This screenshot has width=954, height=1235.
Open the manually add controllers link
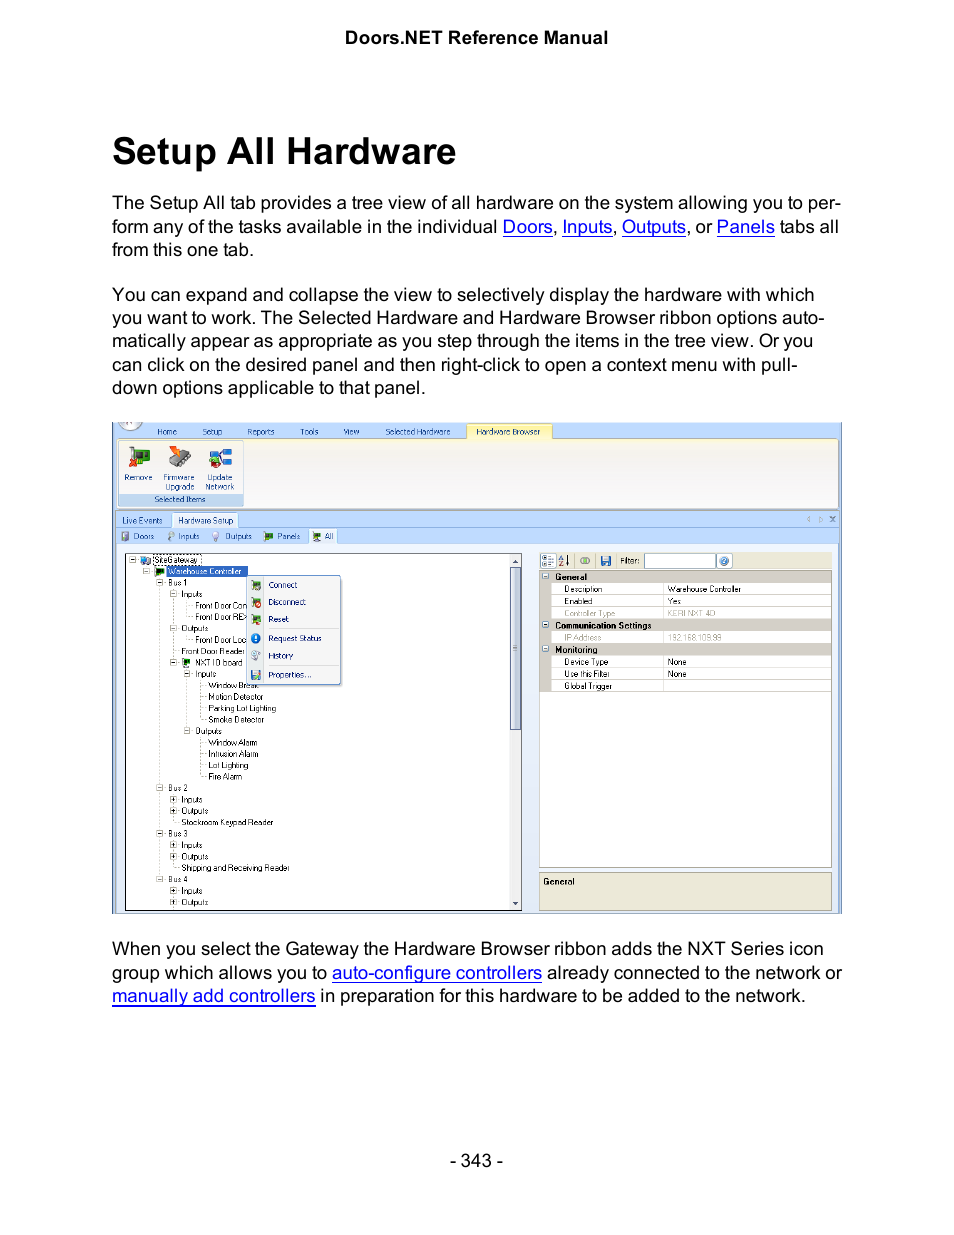214,996
